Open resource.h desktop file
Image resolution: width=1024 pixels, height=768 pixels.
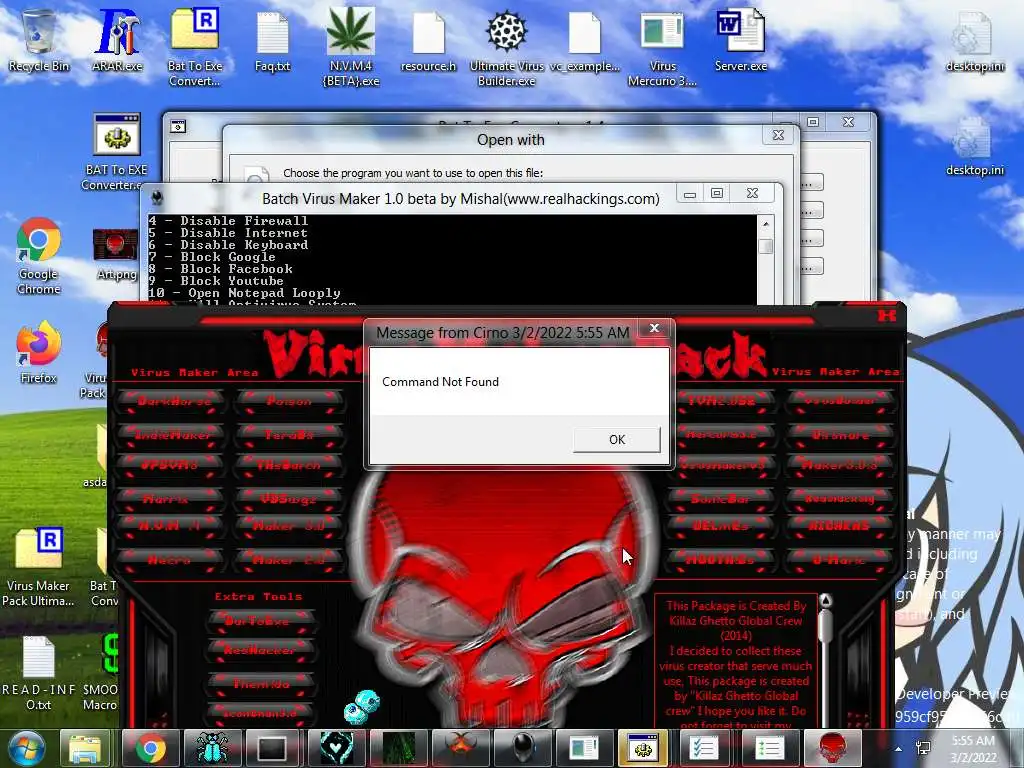428,40
